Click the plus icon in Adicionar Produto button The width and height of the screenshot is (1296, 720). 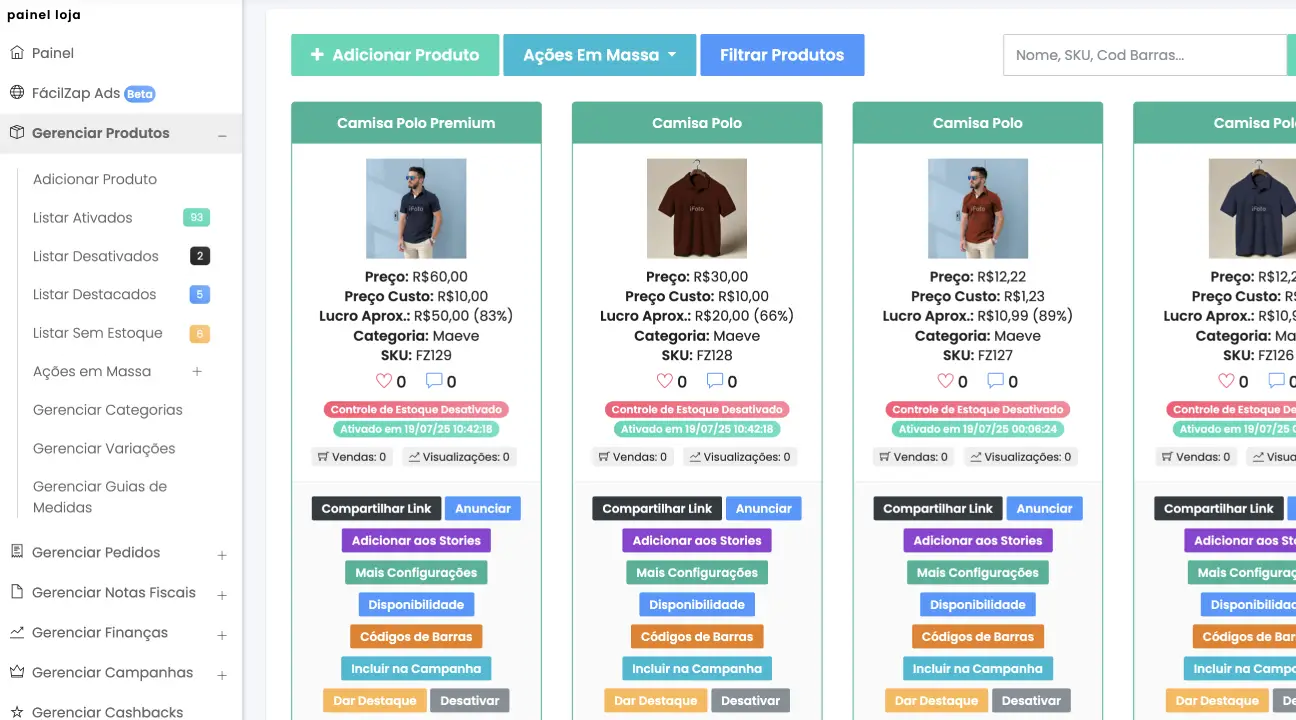click(x=317, y=55)
